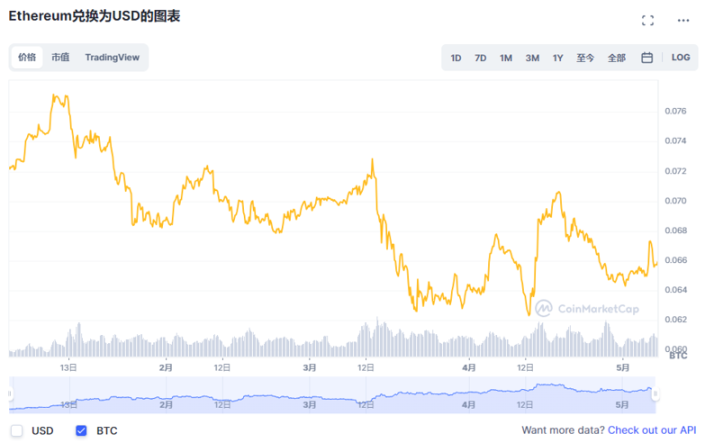Toggle the LOG scale button
Image resolution: width=705 pixels, height=443 pixels.
(x=680, y=58)
